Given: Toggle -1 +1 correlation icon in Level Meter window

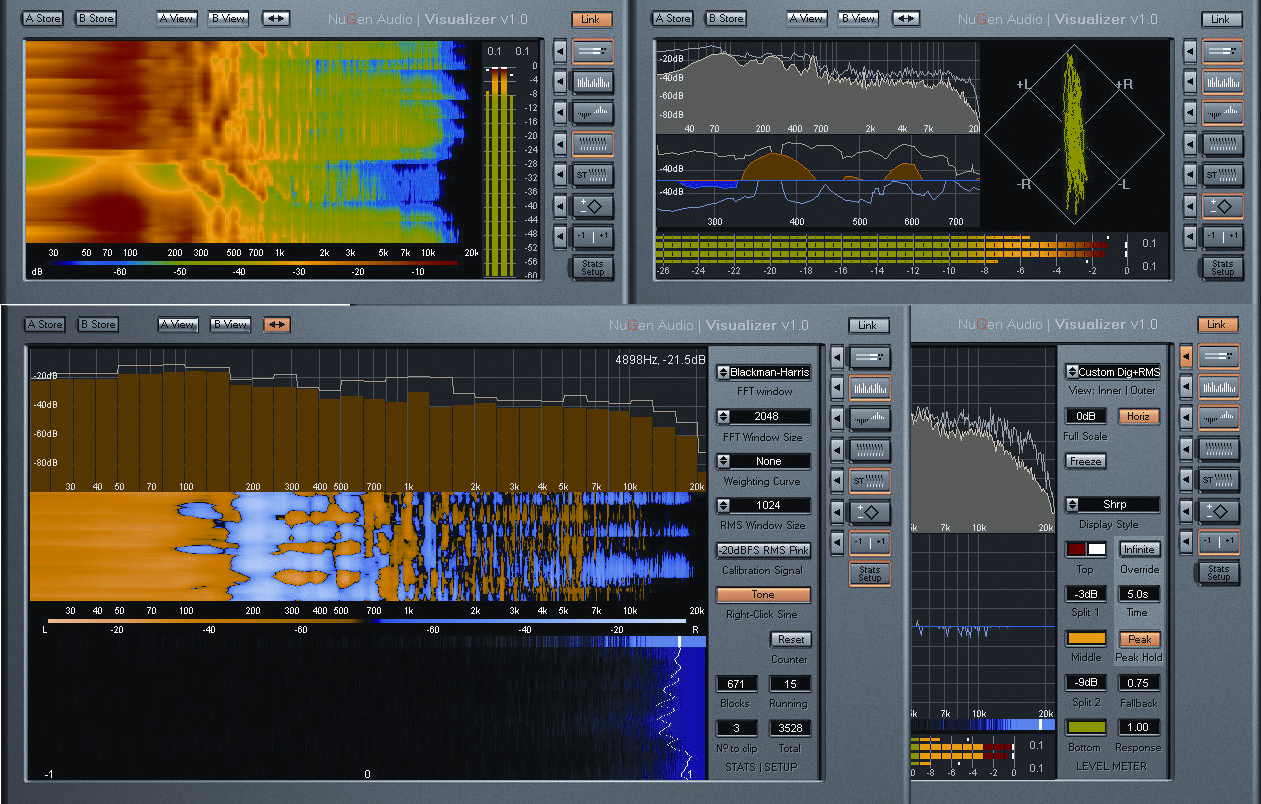Looking at the screenshot, I should pyautogui.click(x=1219, y=542).
